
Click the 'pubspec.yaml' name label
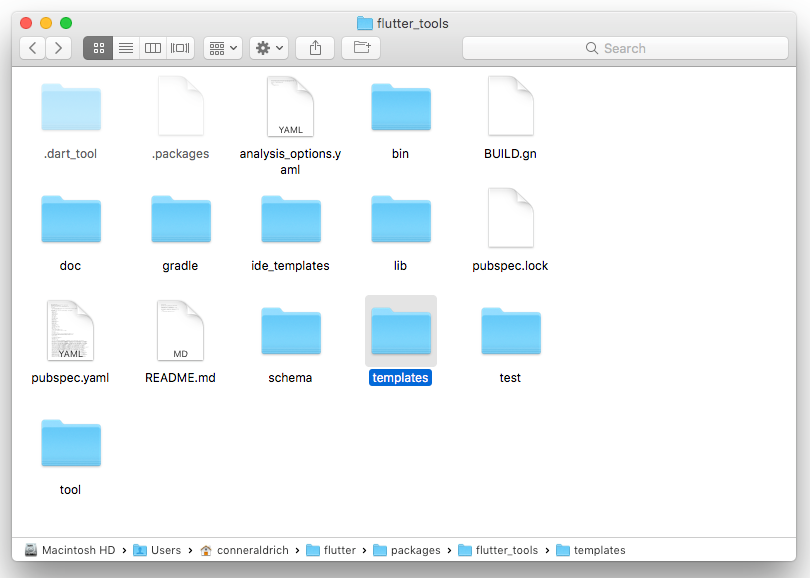tap(70, 378)
